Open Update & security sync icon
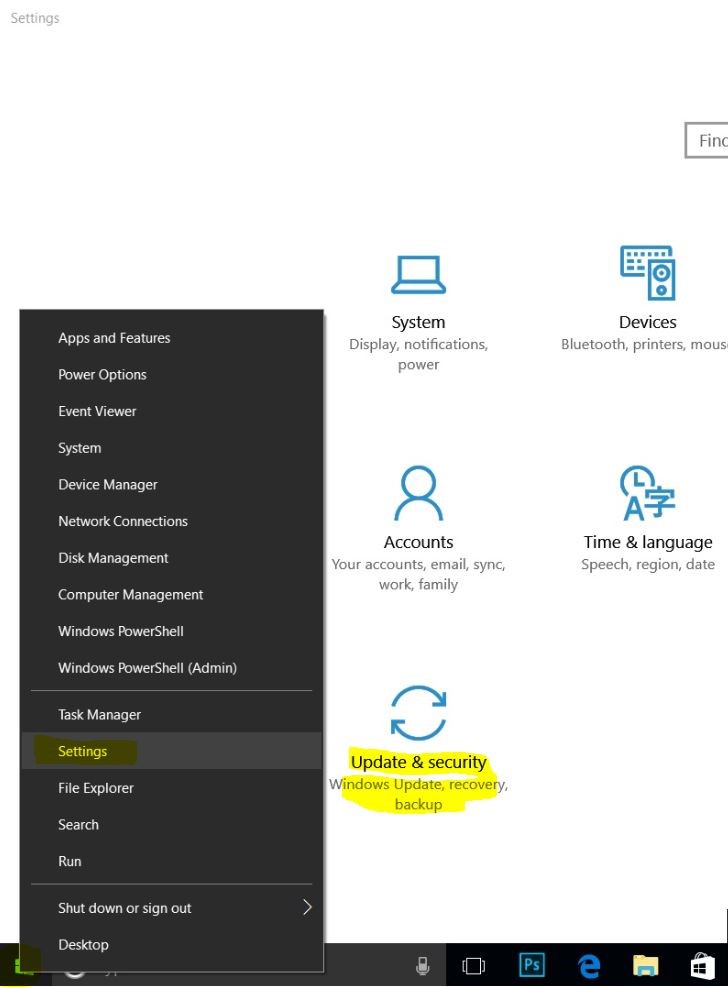Screen dimensions: 728x987 [x=418, y=713]
